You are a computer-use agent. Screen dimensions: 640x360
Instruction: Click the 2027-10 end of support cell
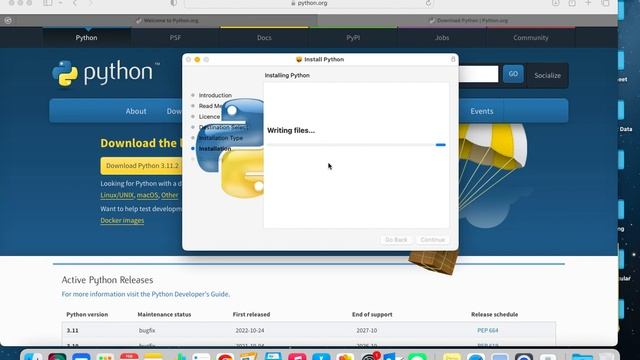pyautogui.click(x=367, y=330)
